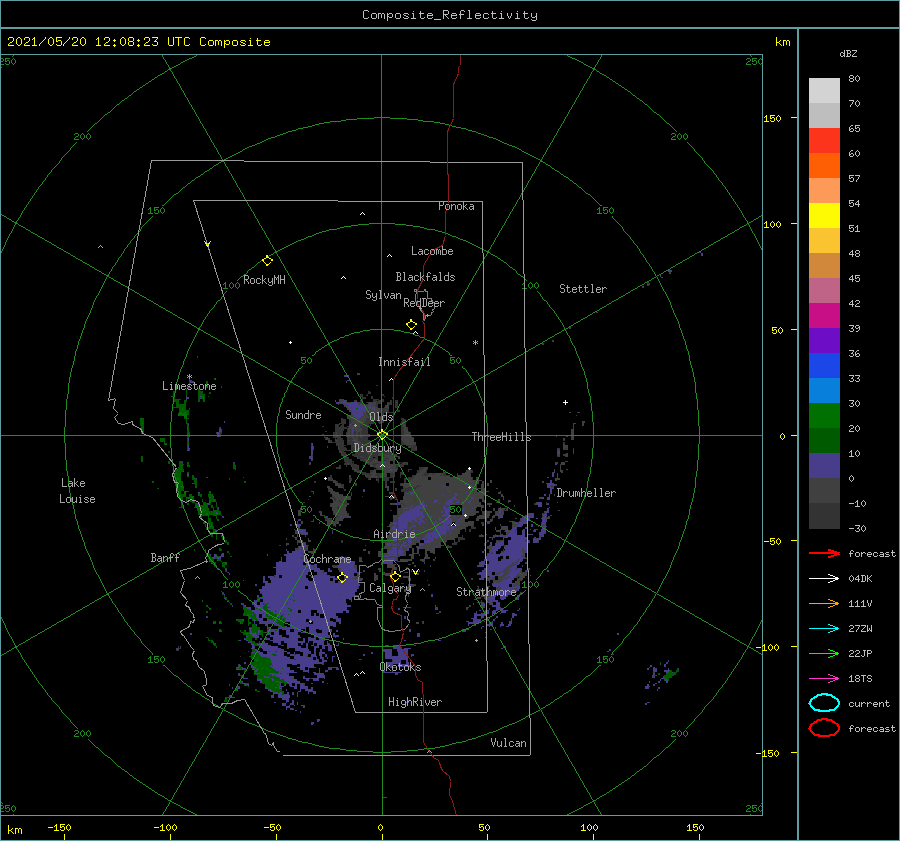
Task: Click the Innisfail town label
Action: click(x=404, y=362)
